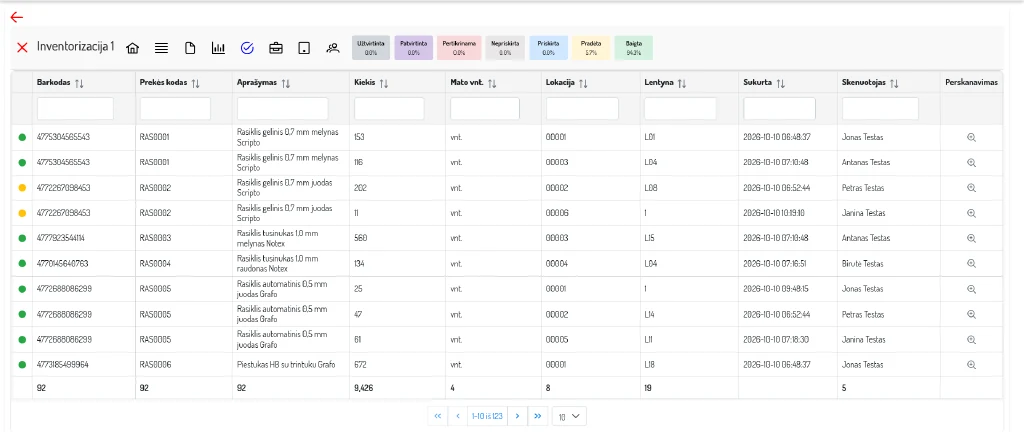Focus the Lokacija filter input

coord(583,108)
